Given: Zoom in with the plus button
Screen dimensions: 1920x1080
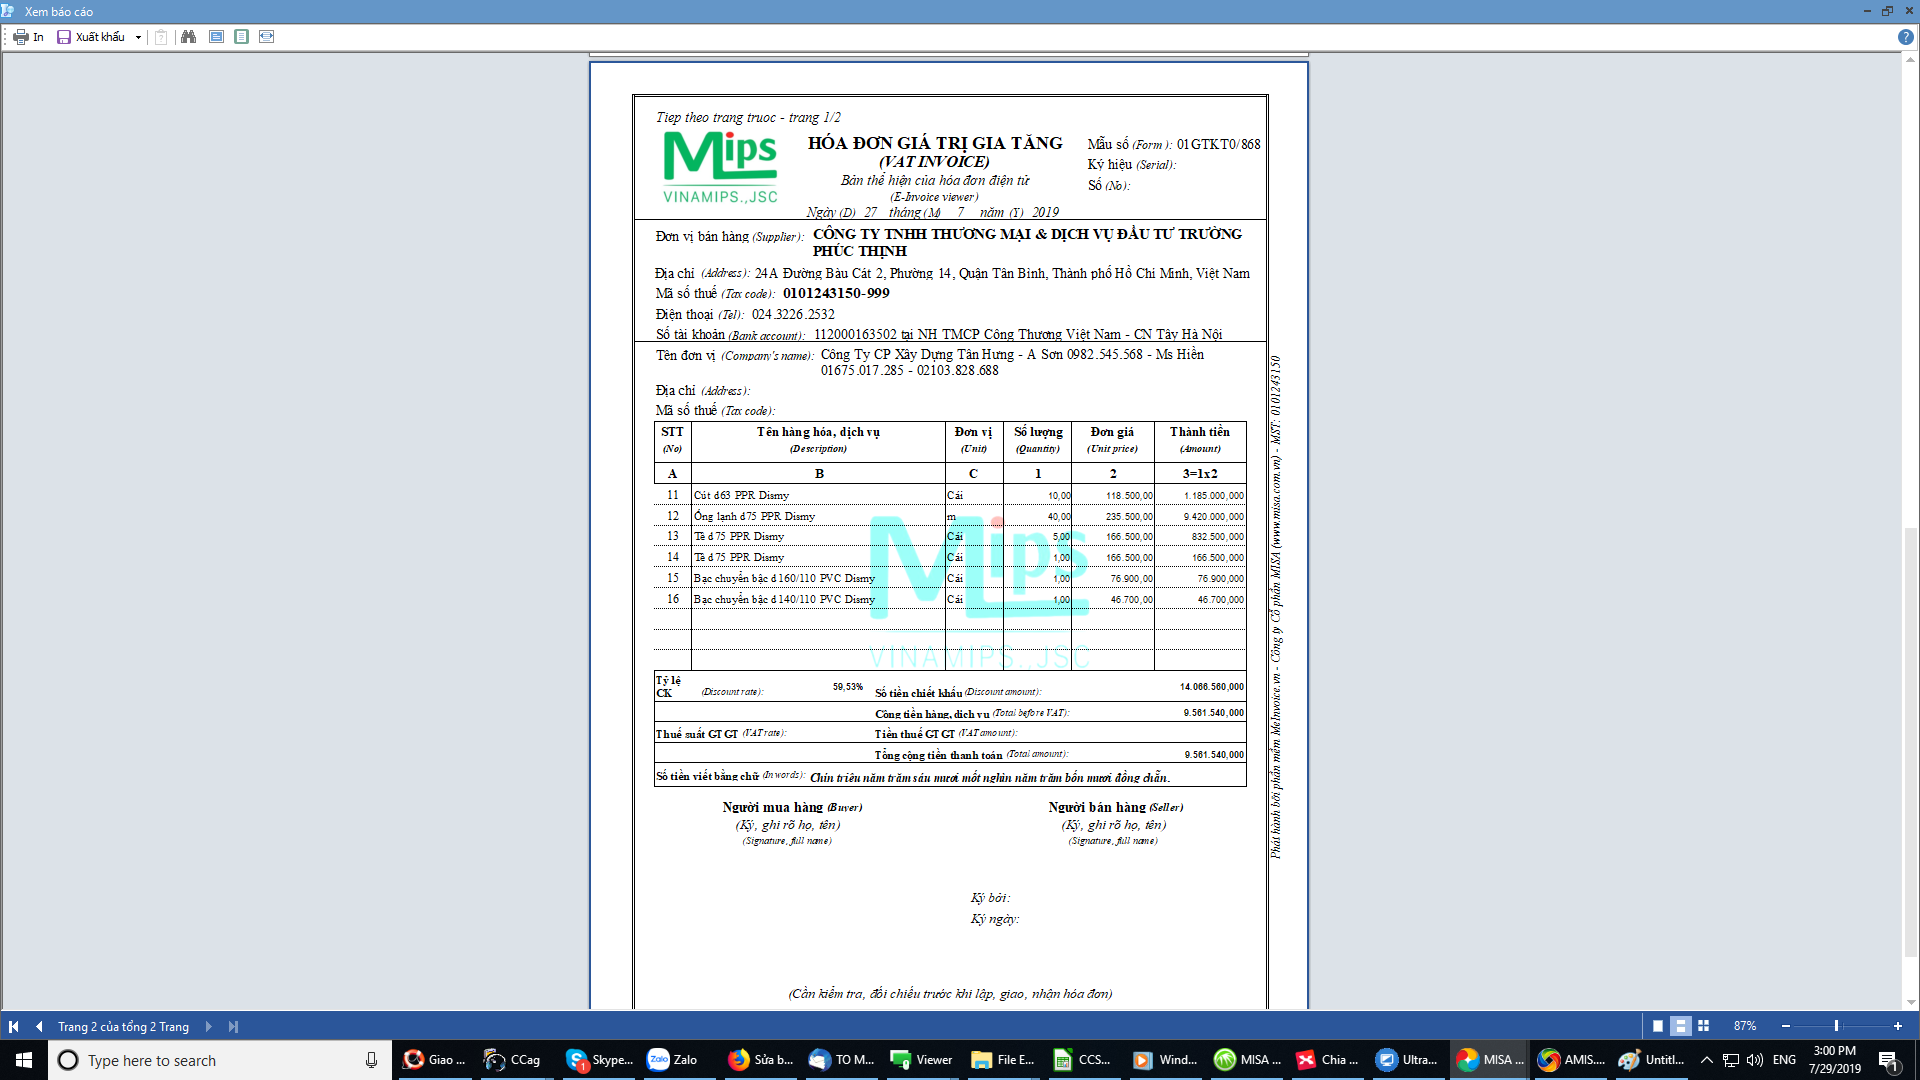Looking at the screenshot, I should point(1897,1026).
